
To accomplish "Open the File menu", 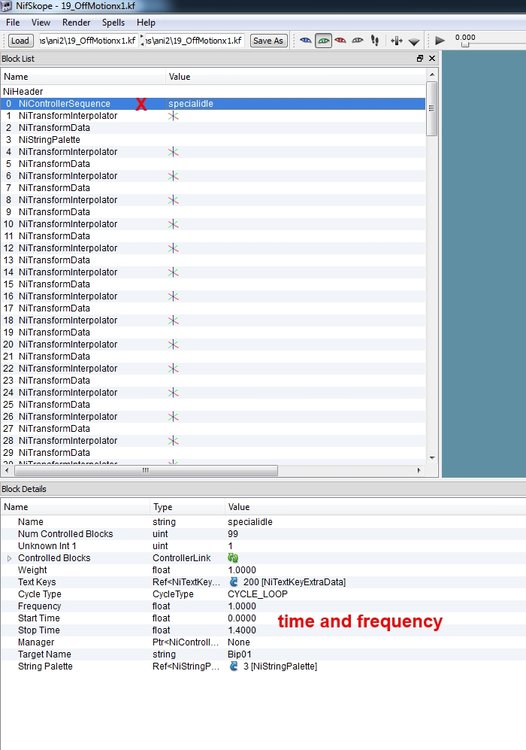I will pyautogui.click(x=13, y=22).
